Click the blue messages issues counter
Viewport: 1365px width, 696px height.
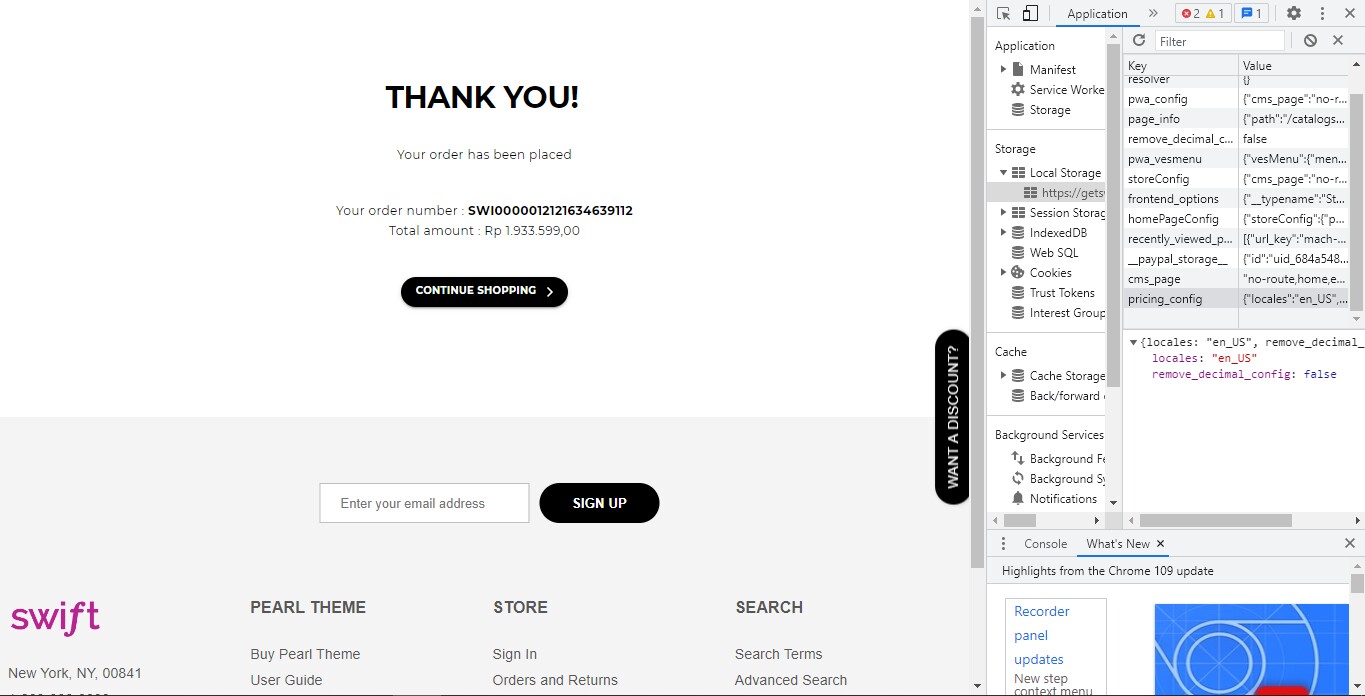point(1251,13)
